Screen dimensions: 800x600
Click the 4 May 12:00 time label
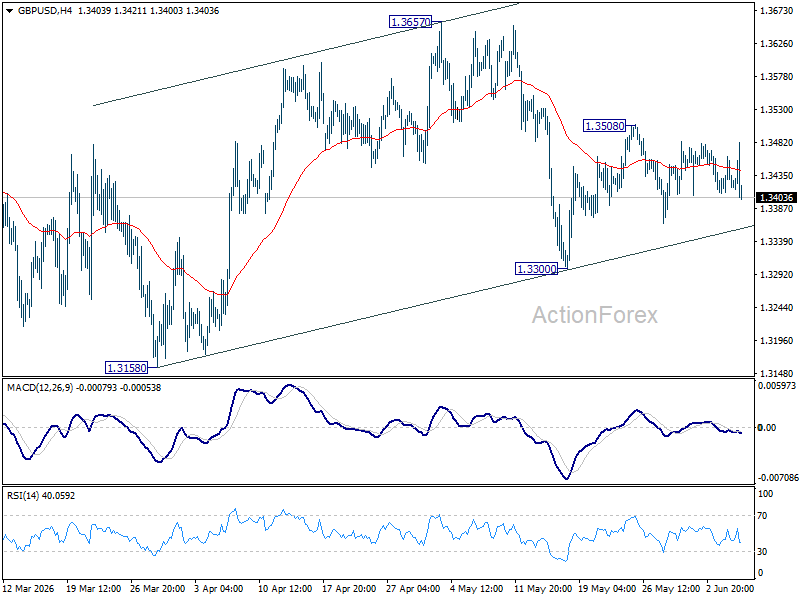coord(477,588)
